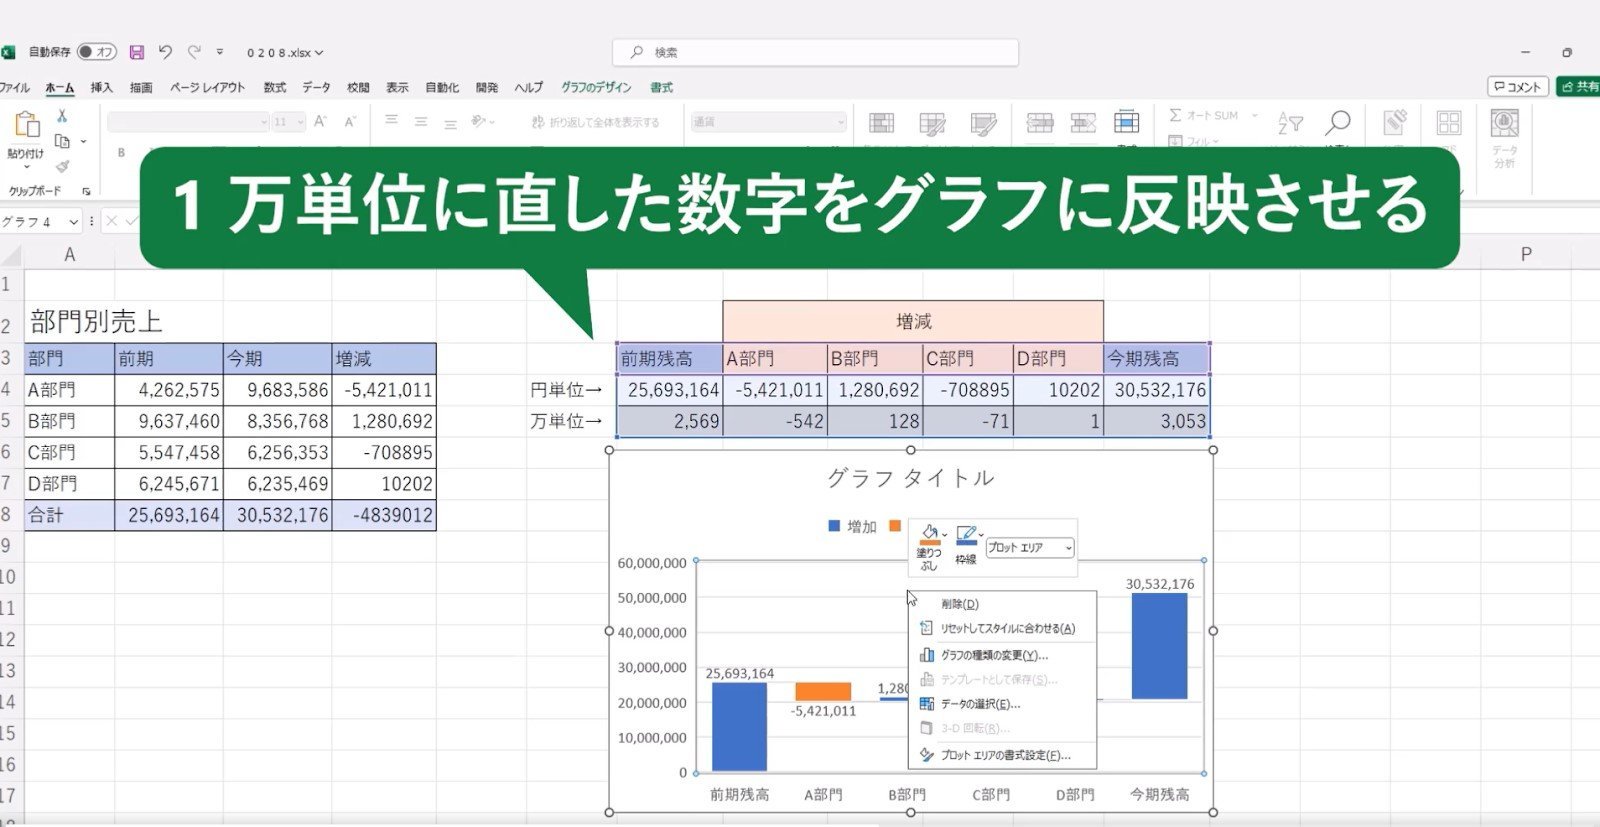Image resolution: width=1600 pixels, height=827 pixels.
Task: Click the 折り返して全体を表示する wrap text button
Action: (595, 122)
